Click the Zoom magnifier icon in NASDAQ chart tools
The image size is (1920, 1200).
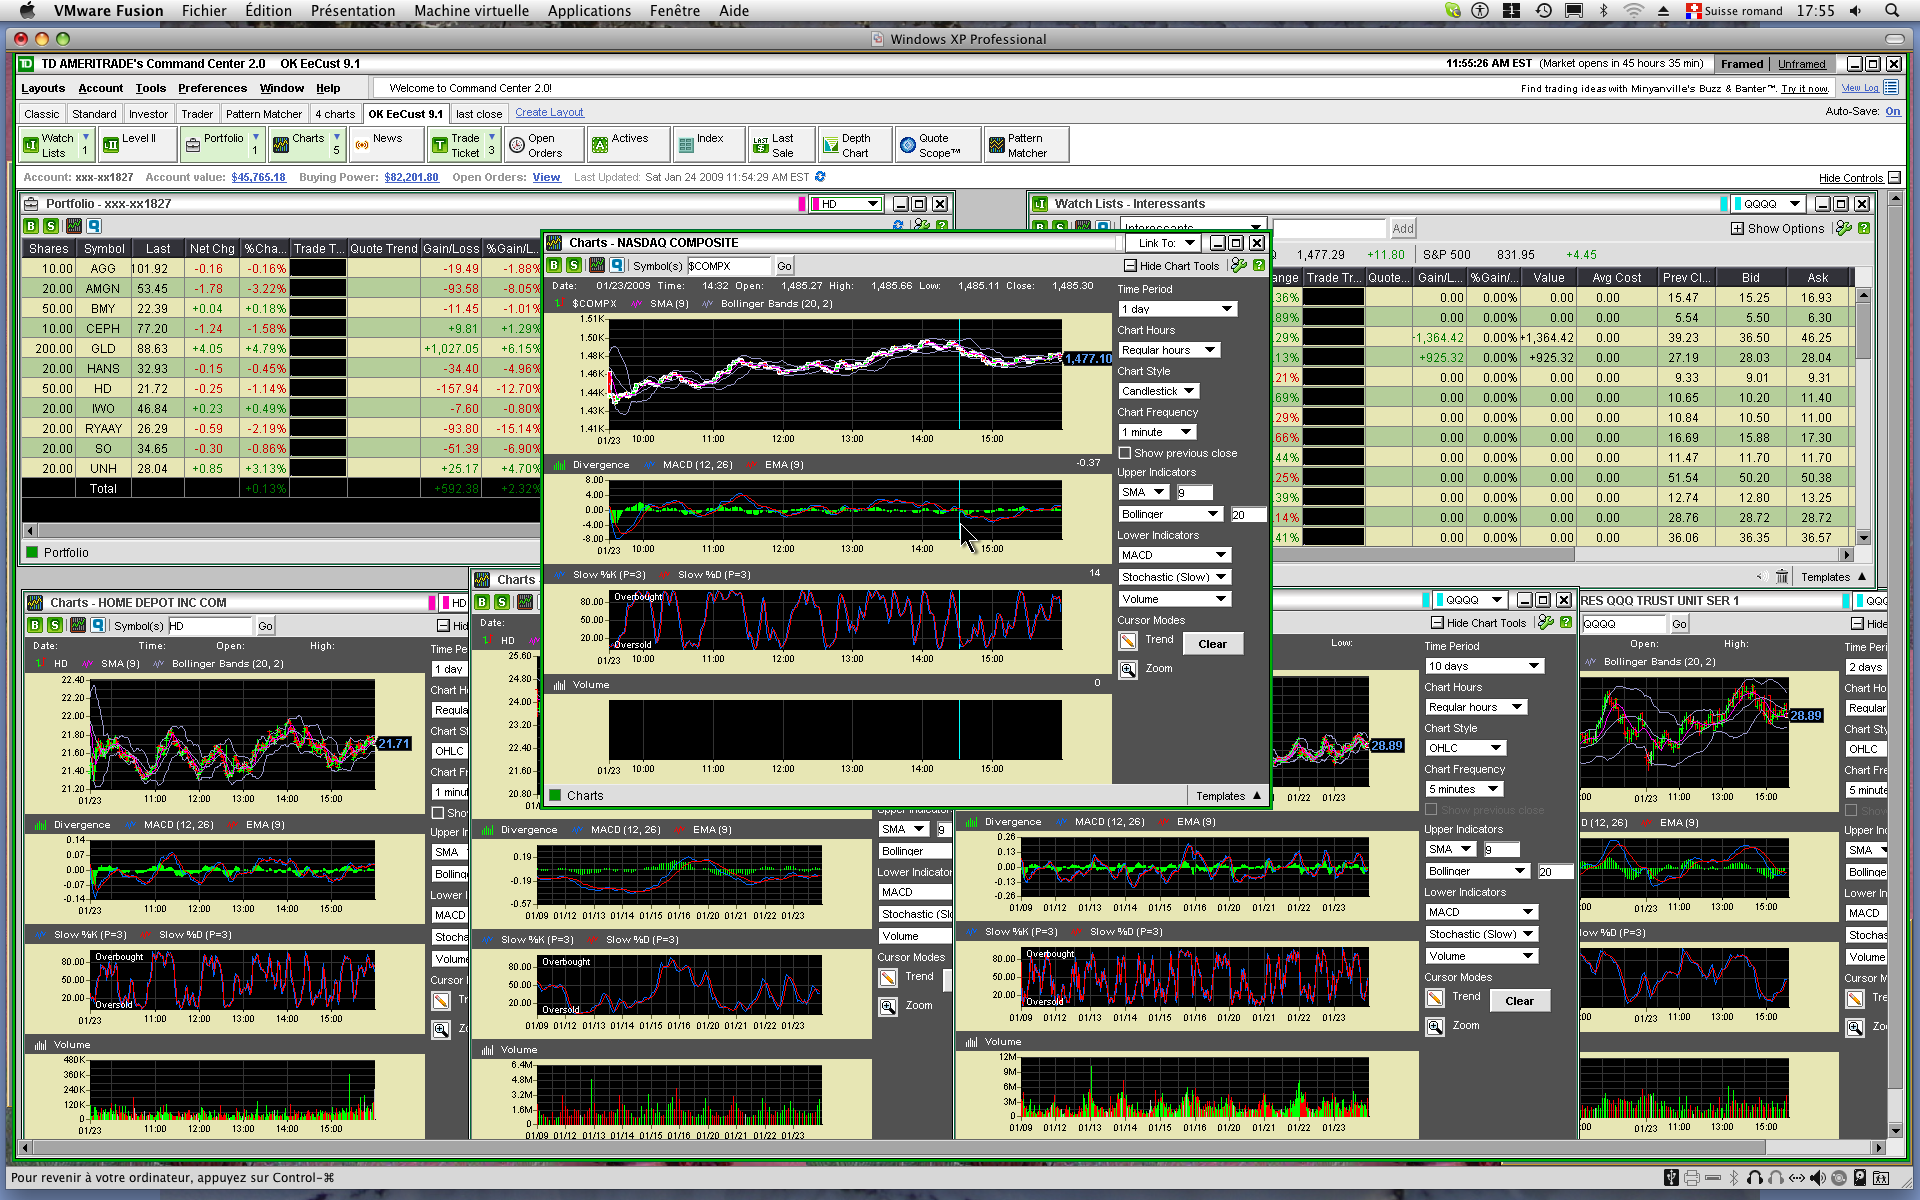pos(1128,669)
